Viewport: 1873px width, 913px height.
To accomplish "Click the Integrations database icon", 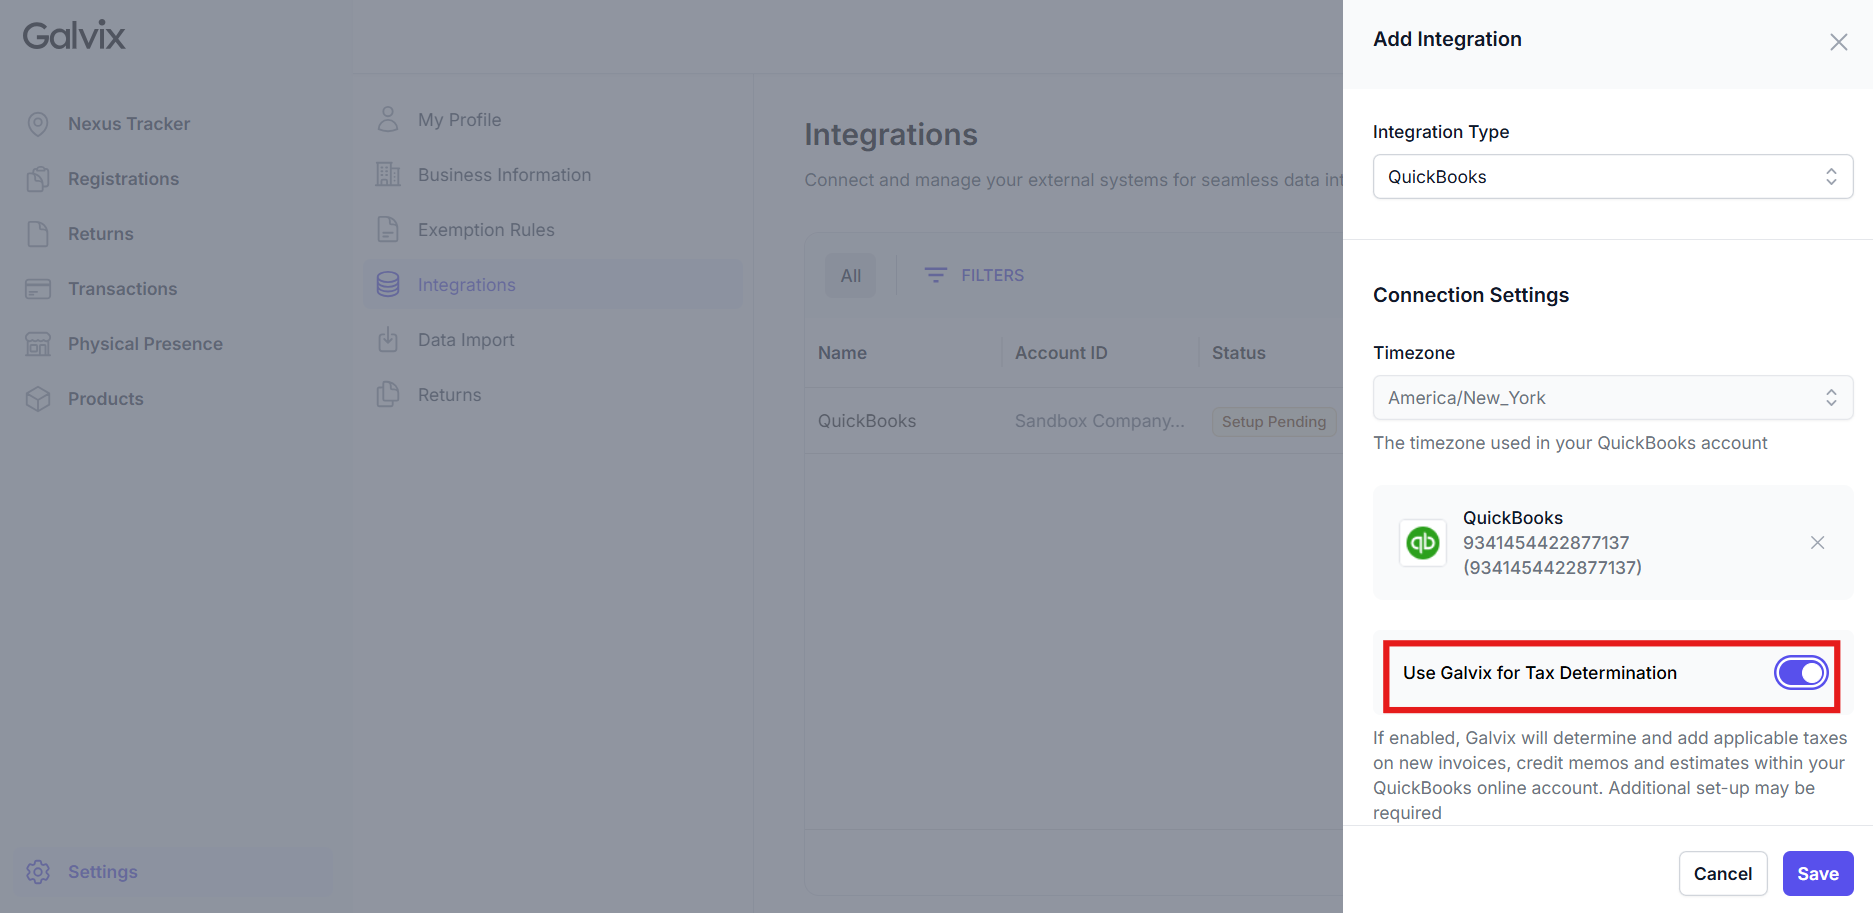I will point(388,285).
